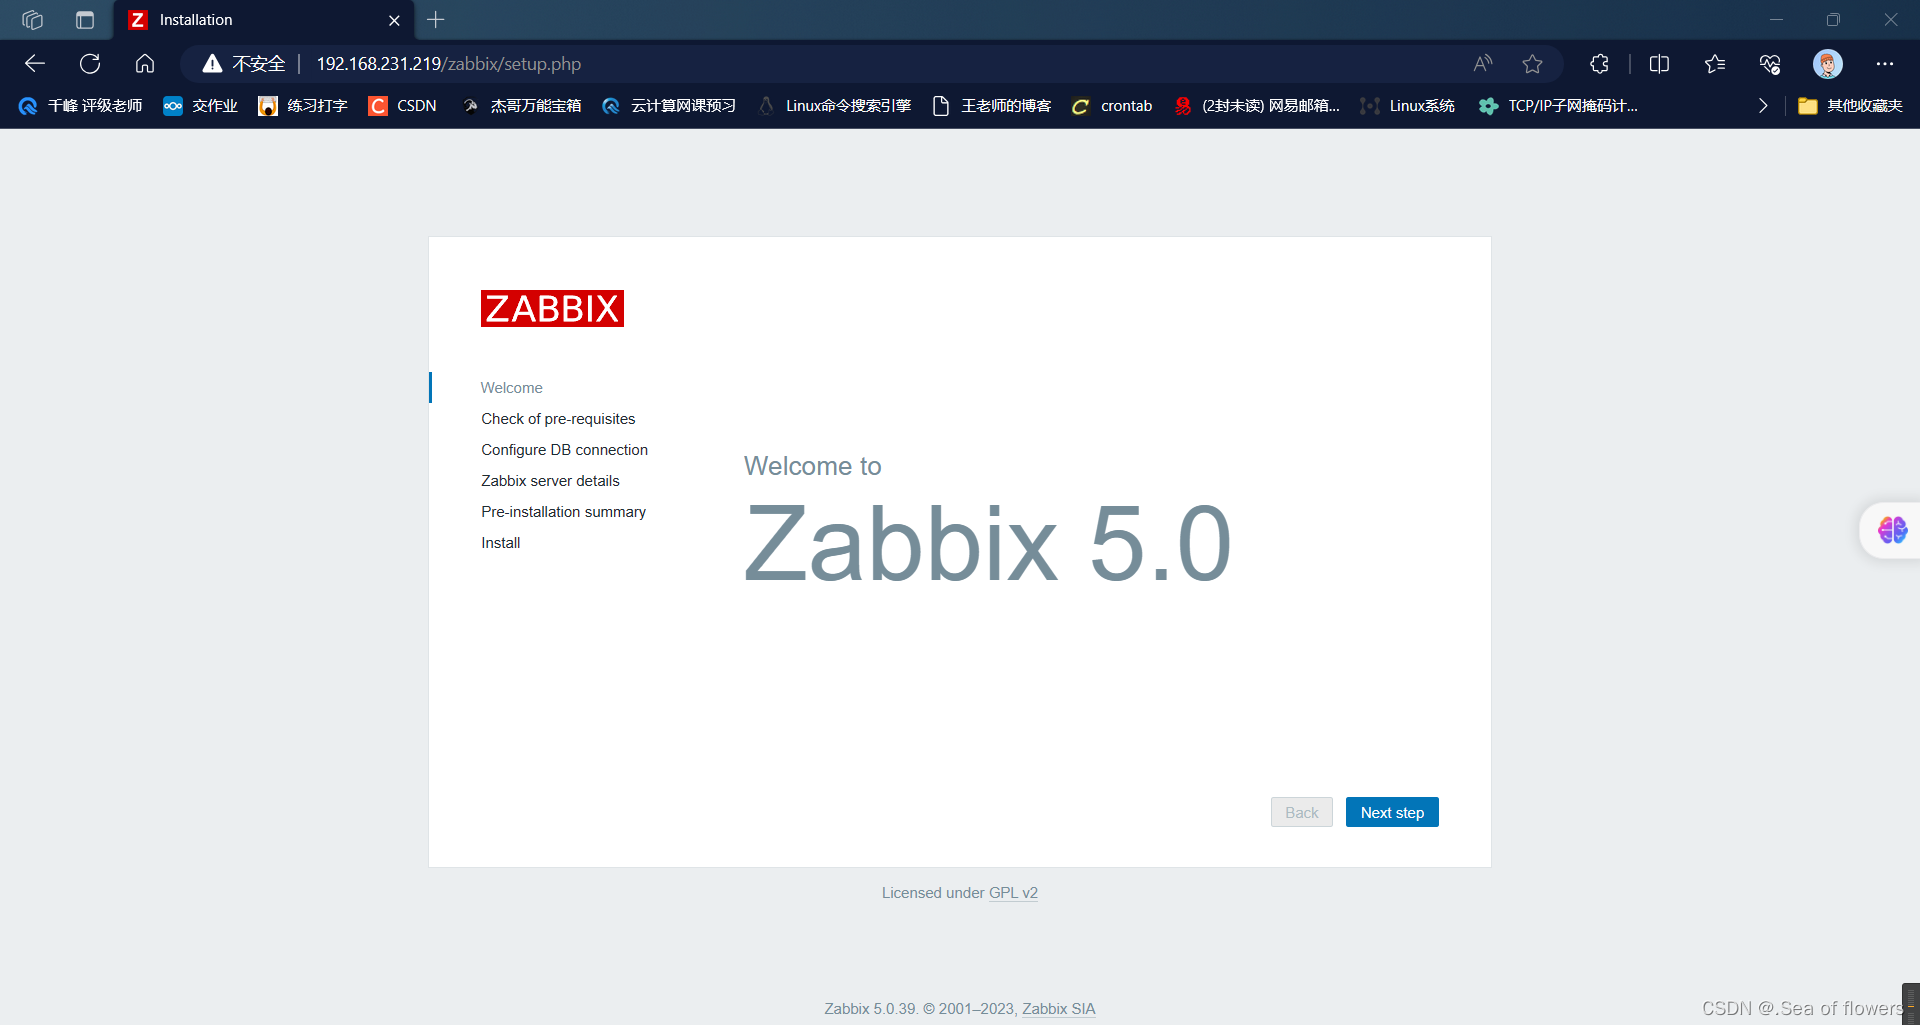Select the Welcome setup step
1920x1025 pixels.
click(x=512, y=388)
